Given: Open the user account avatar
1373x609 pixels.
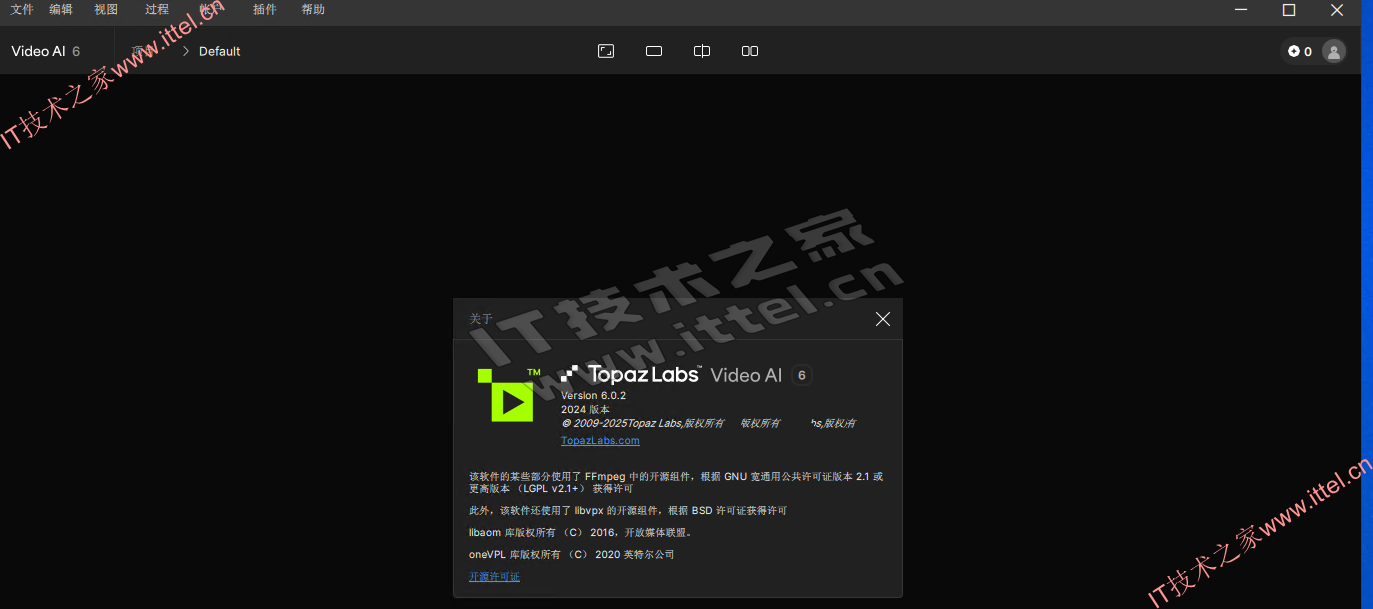Looking at the screenshot, I should [1334, 51].
